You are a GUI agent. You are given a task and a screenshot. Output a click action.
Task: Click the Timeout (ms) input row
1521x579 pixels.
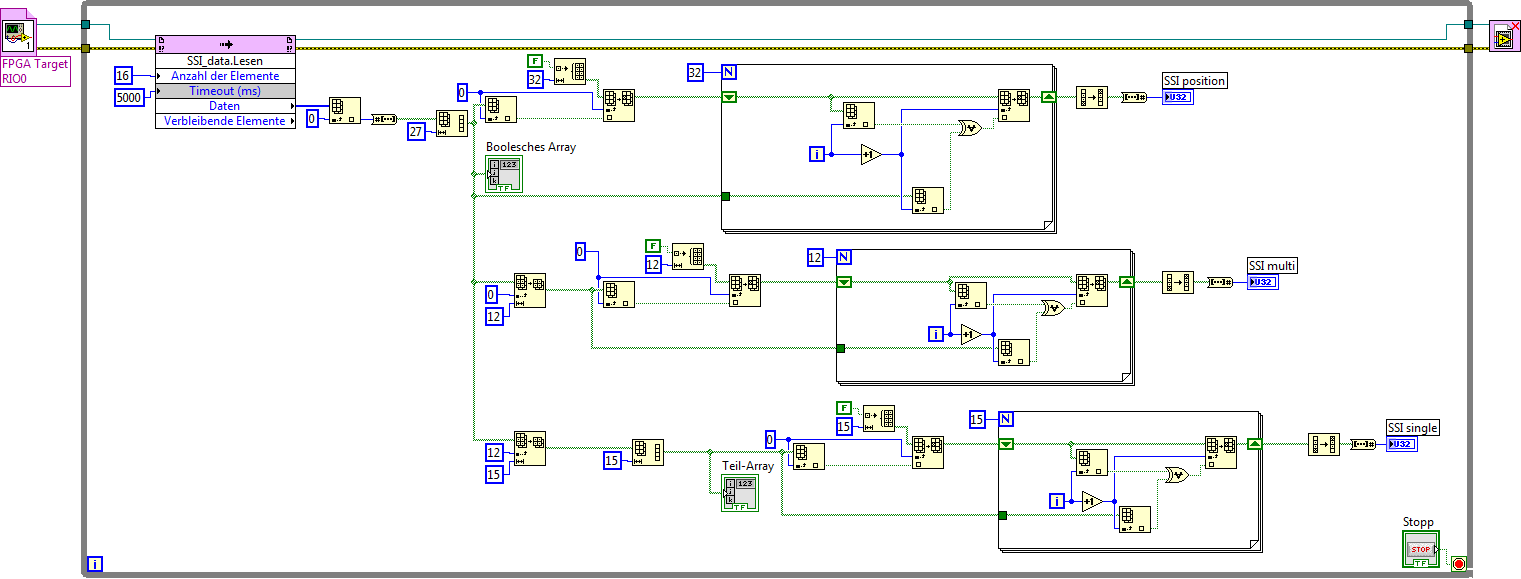pyautogui.click(x=225, y=91)
